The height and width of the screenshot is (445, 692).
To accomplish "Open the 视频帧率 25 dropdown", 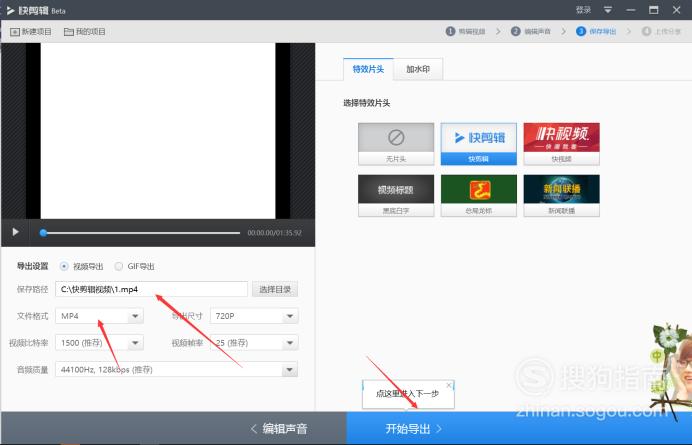I will point(254,343).
